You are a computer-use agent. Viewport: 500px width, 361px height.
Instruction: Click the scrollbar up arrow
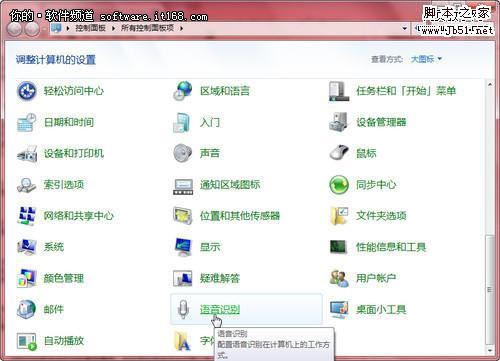[x=489, y=85]
